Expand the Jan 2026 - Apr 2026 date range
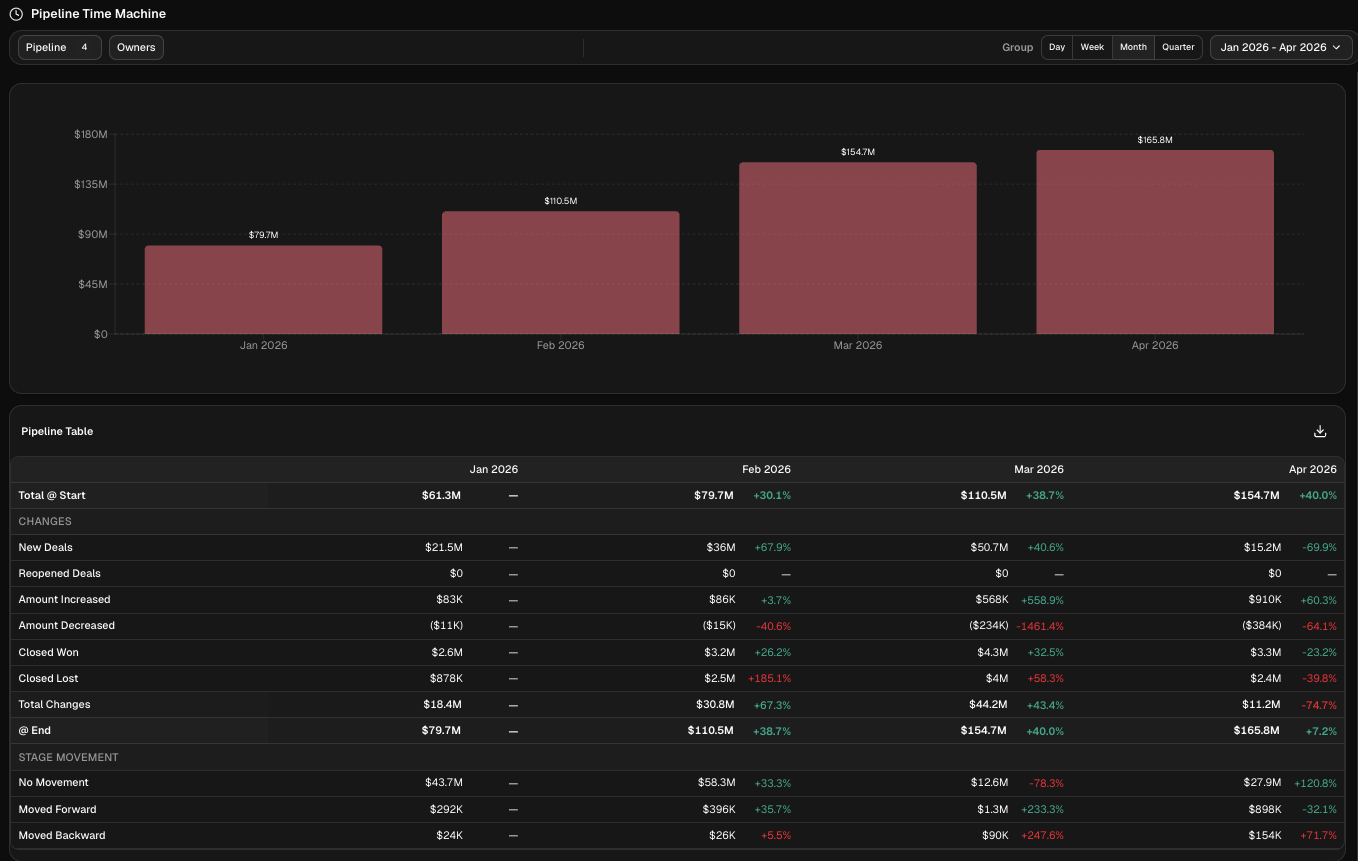 point(1280,47)
